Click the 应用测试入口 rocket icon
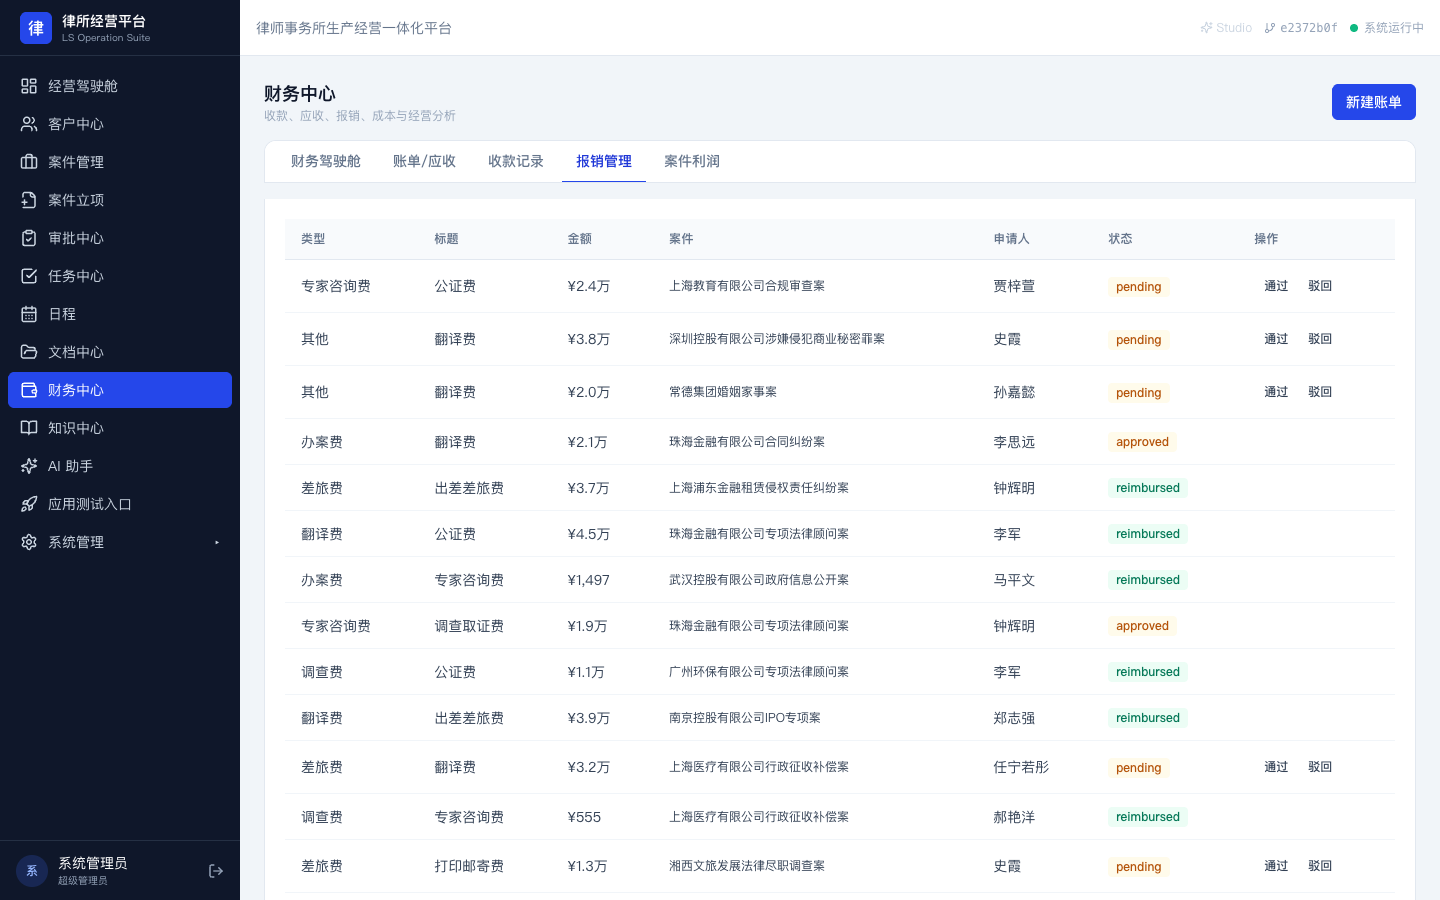The width and height of the screenshot is (1440, 900). pos(29,504)
